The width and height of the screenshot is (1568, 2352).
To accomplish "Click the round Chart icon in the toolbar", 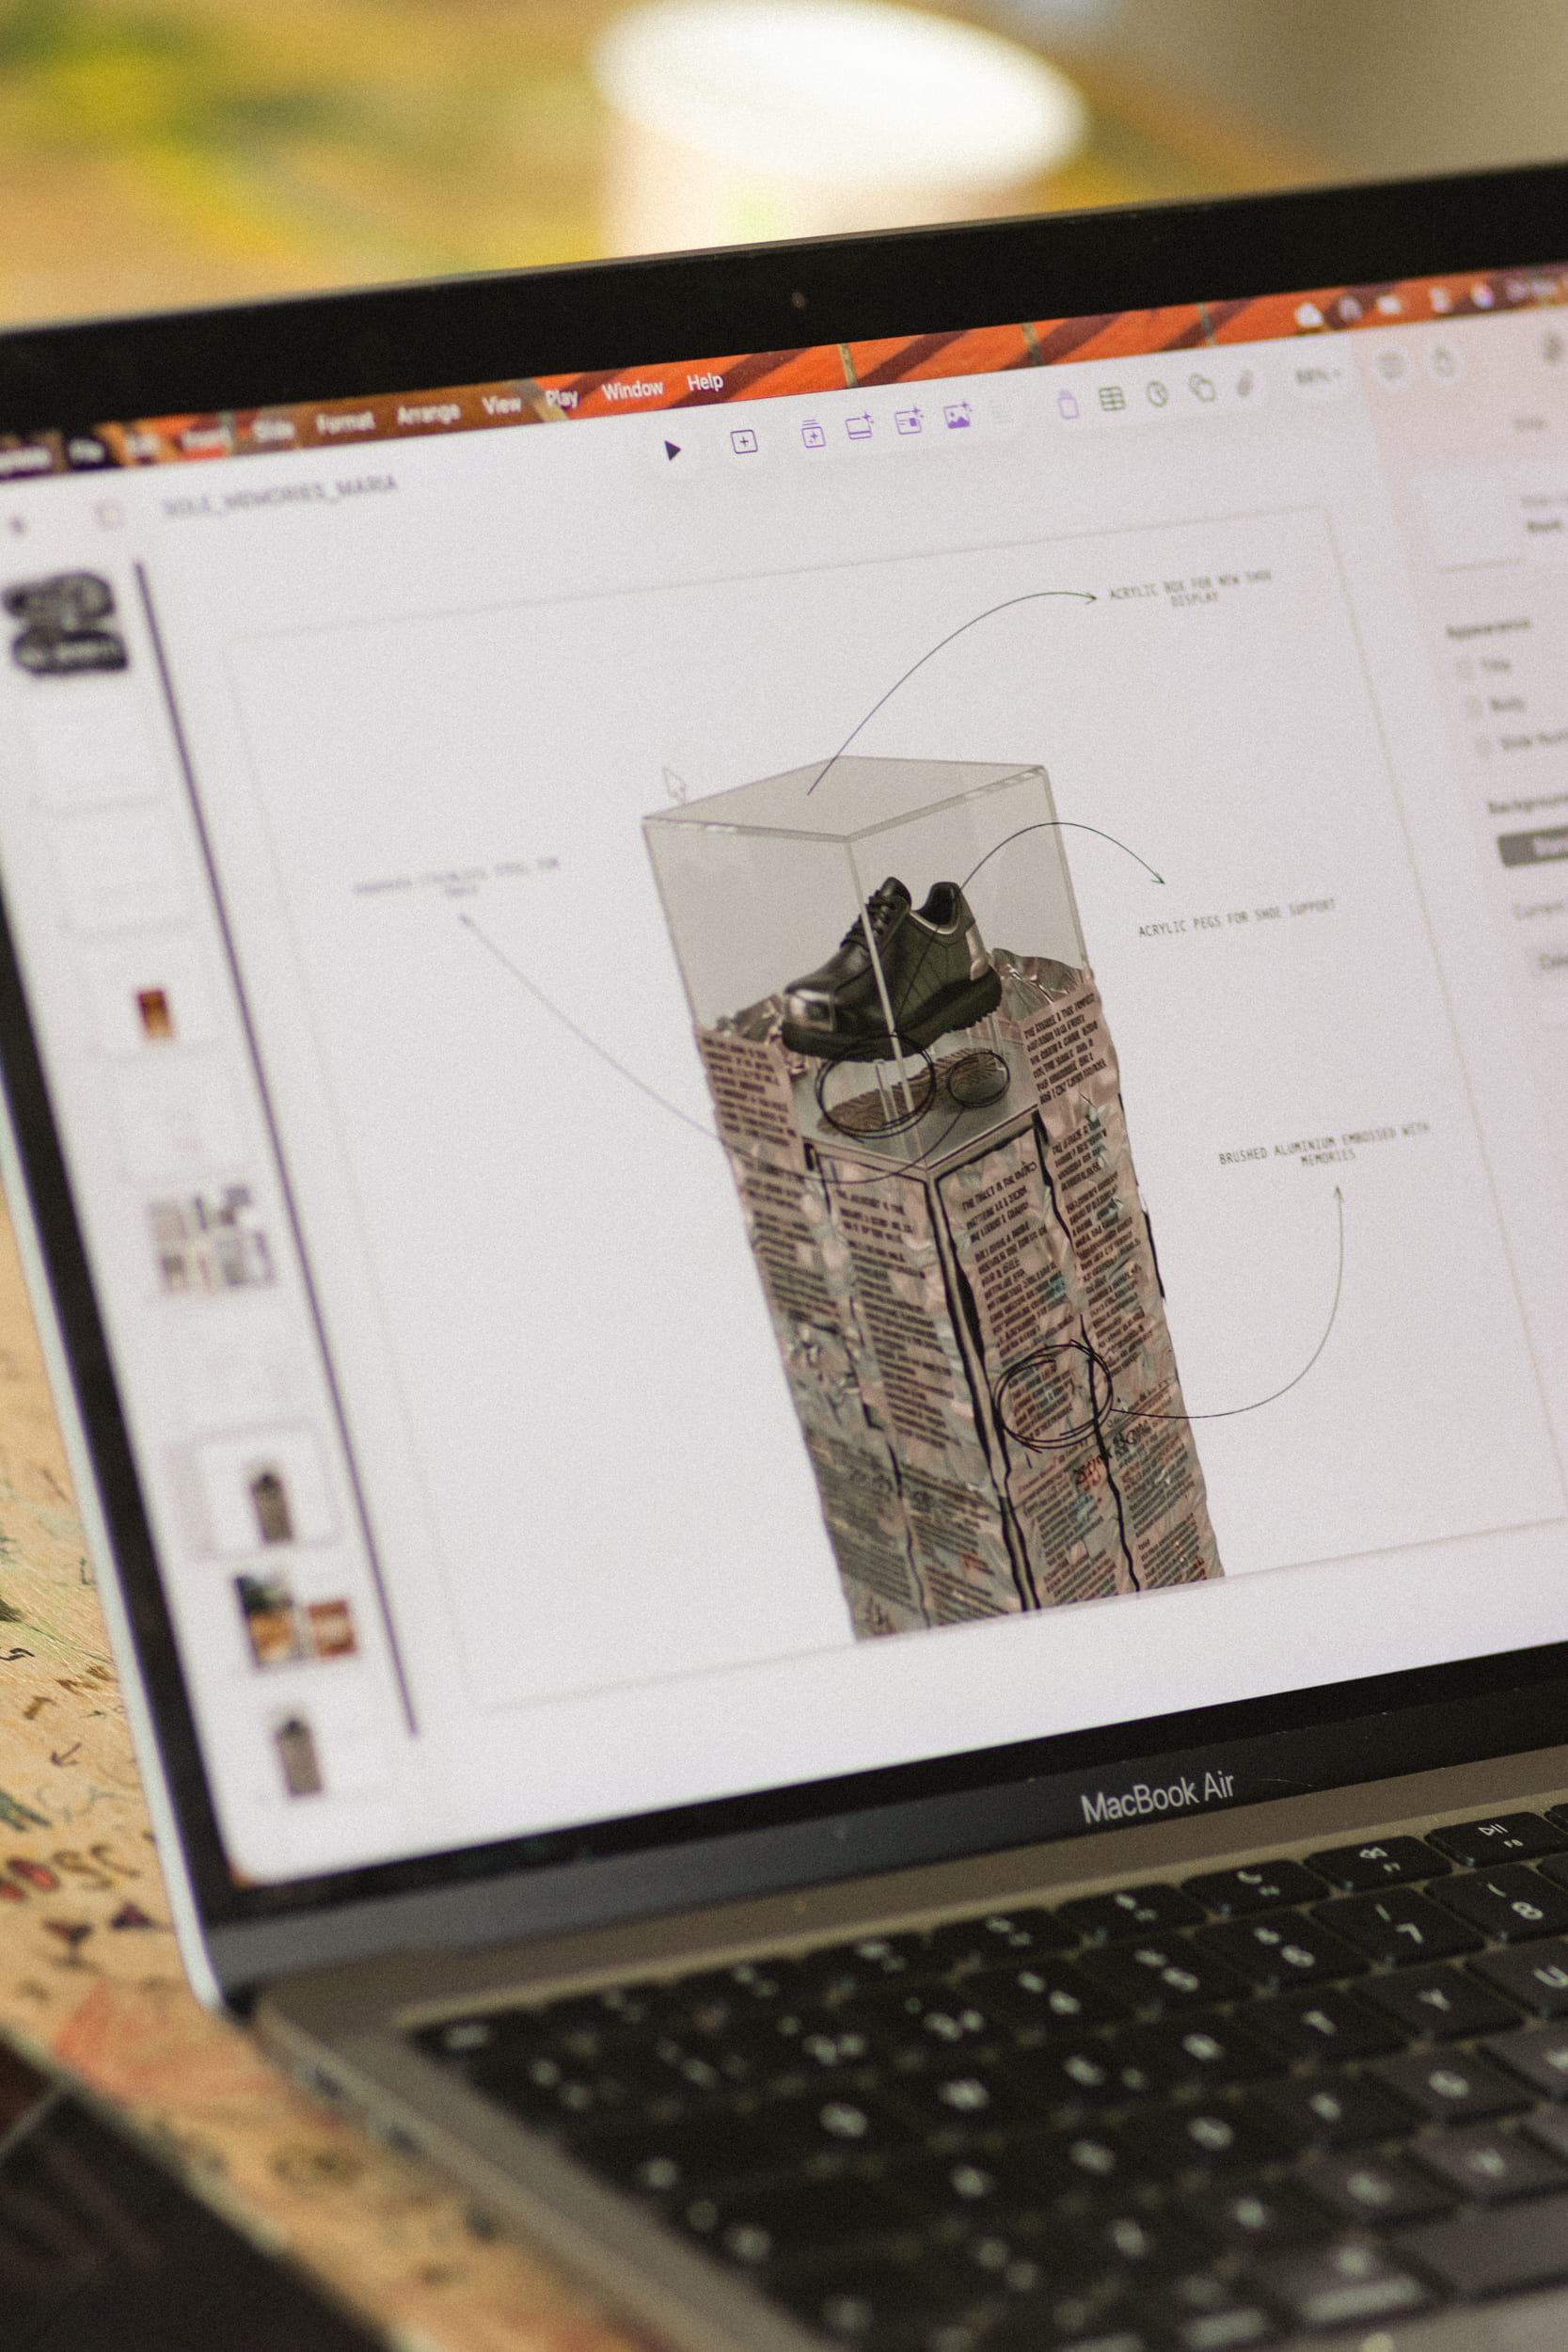I will tap(1157, 394).
